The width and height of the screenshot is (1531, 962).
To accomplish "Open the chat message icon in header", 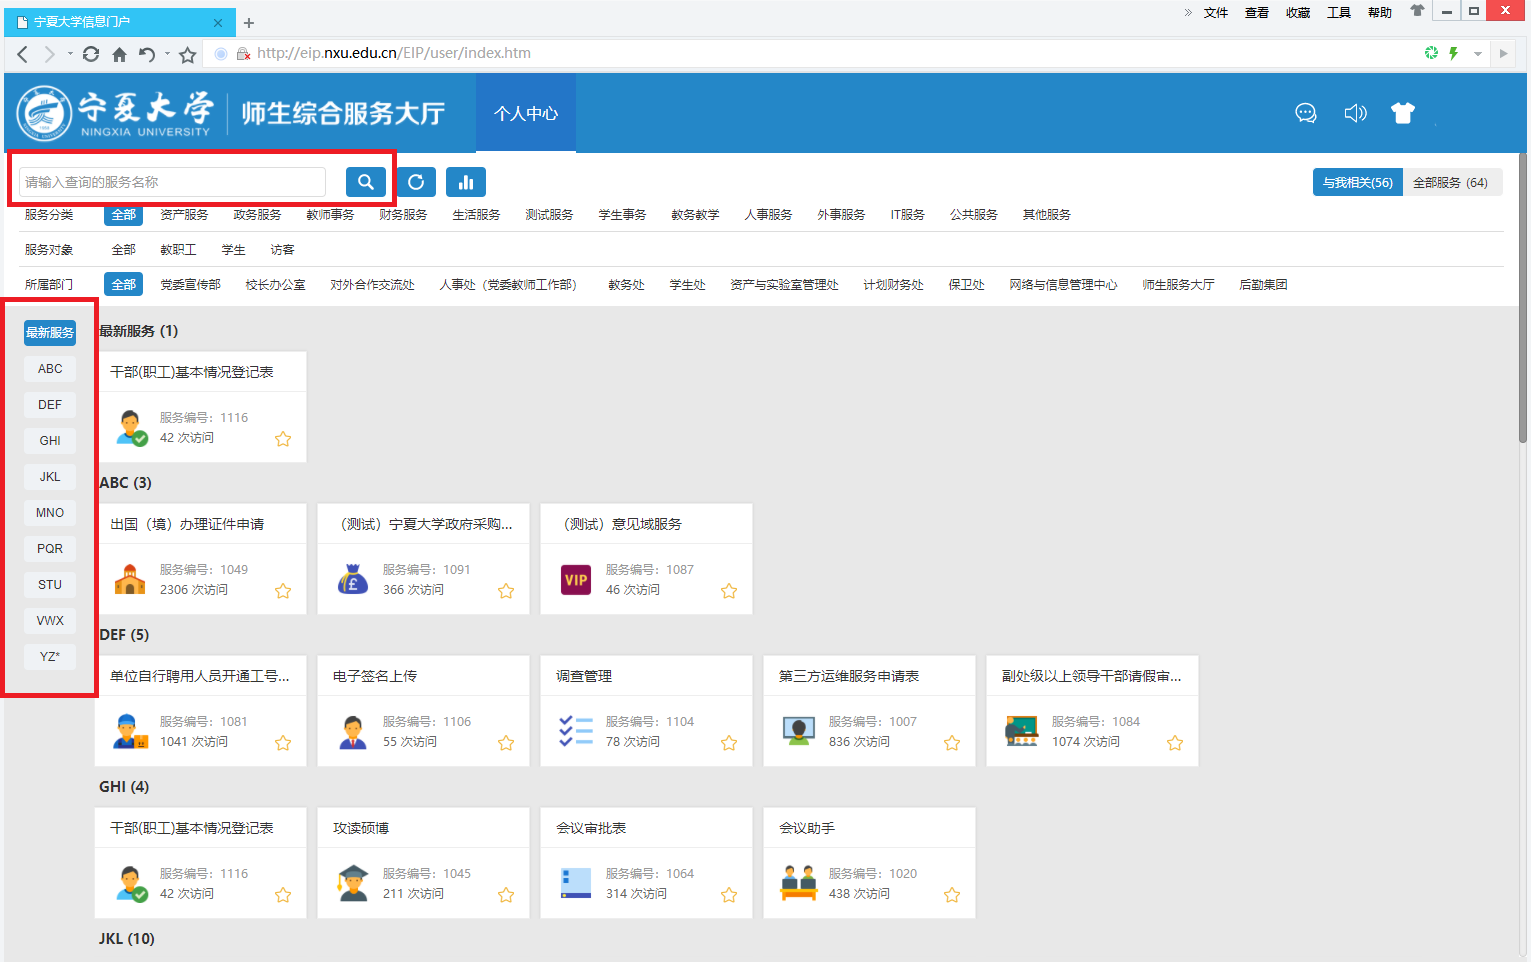I will pyautogui.click(x=1306, y=113).
